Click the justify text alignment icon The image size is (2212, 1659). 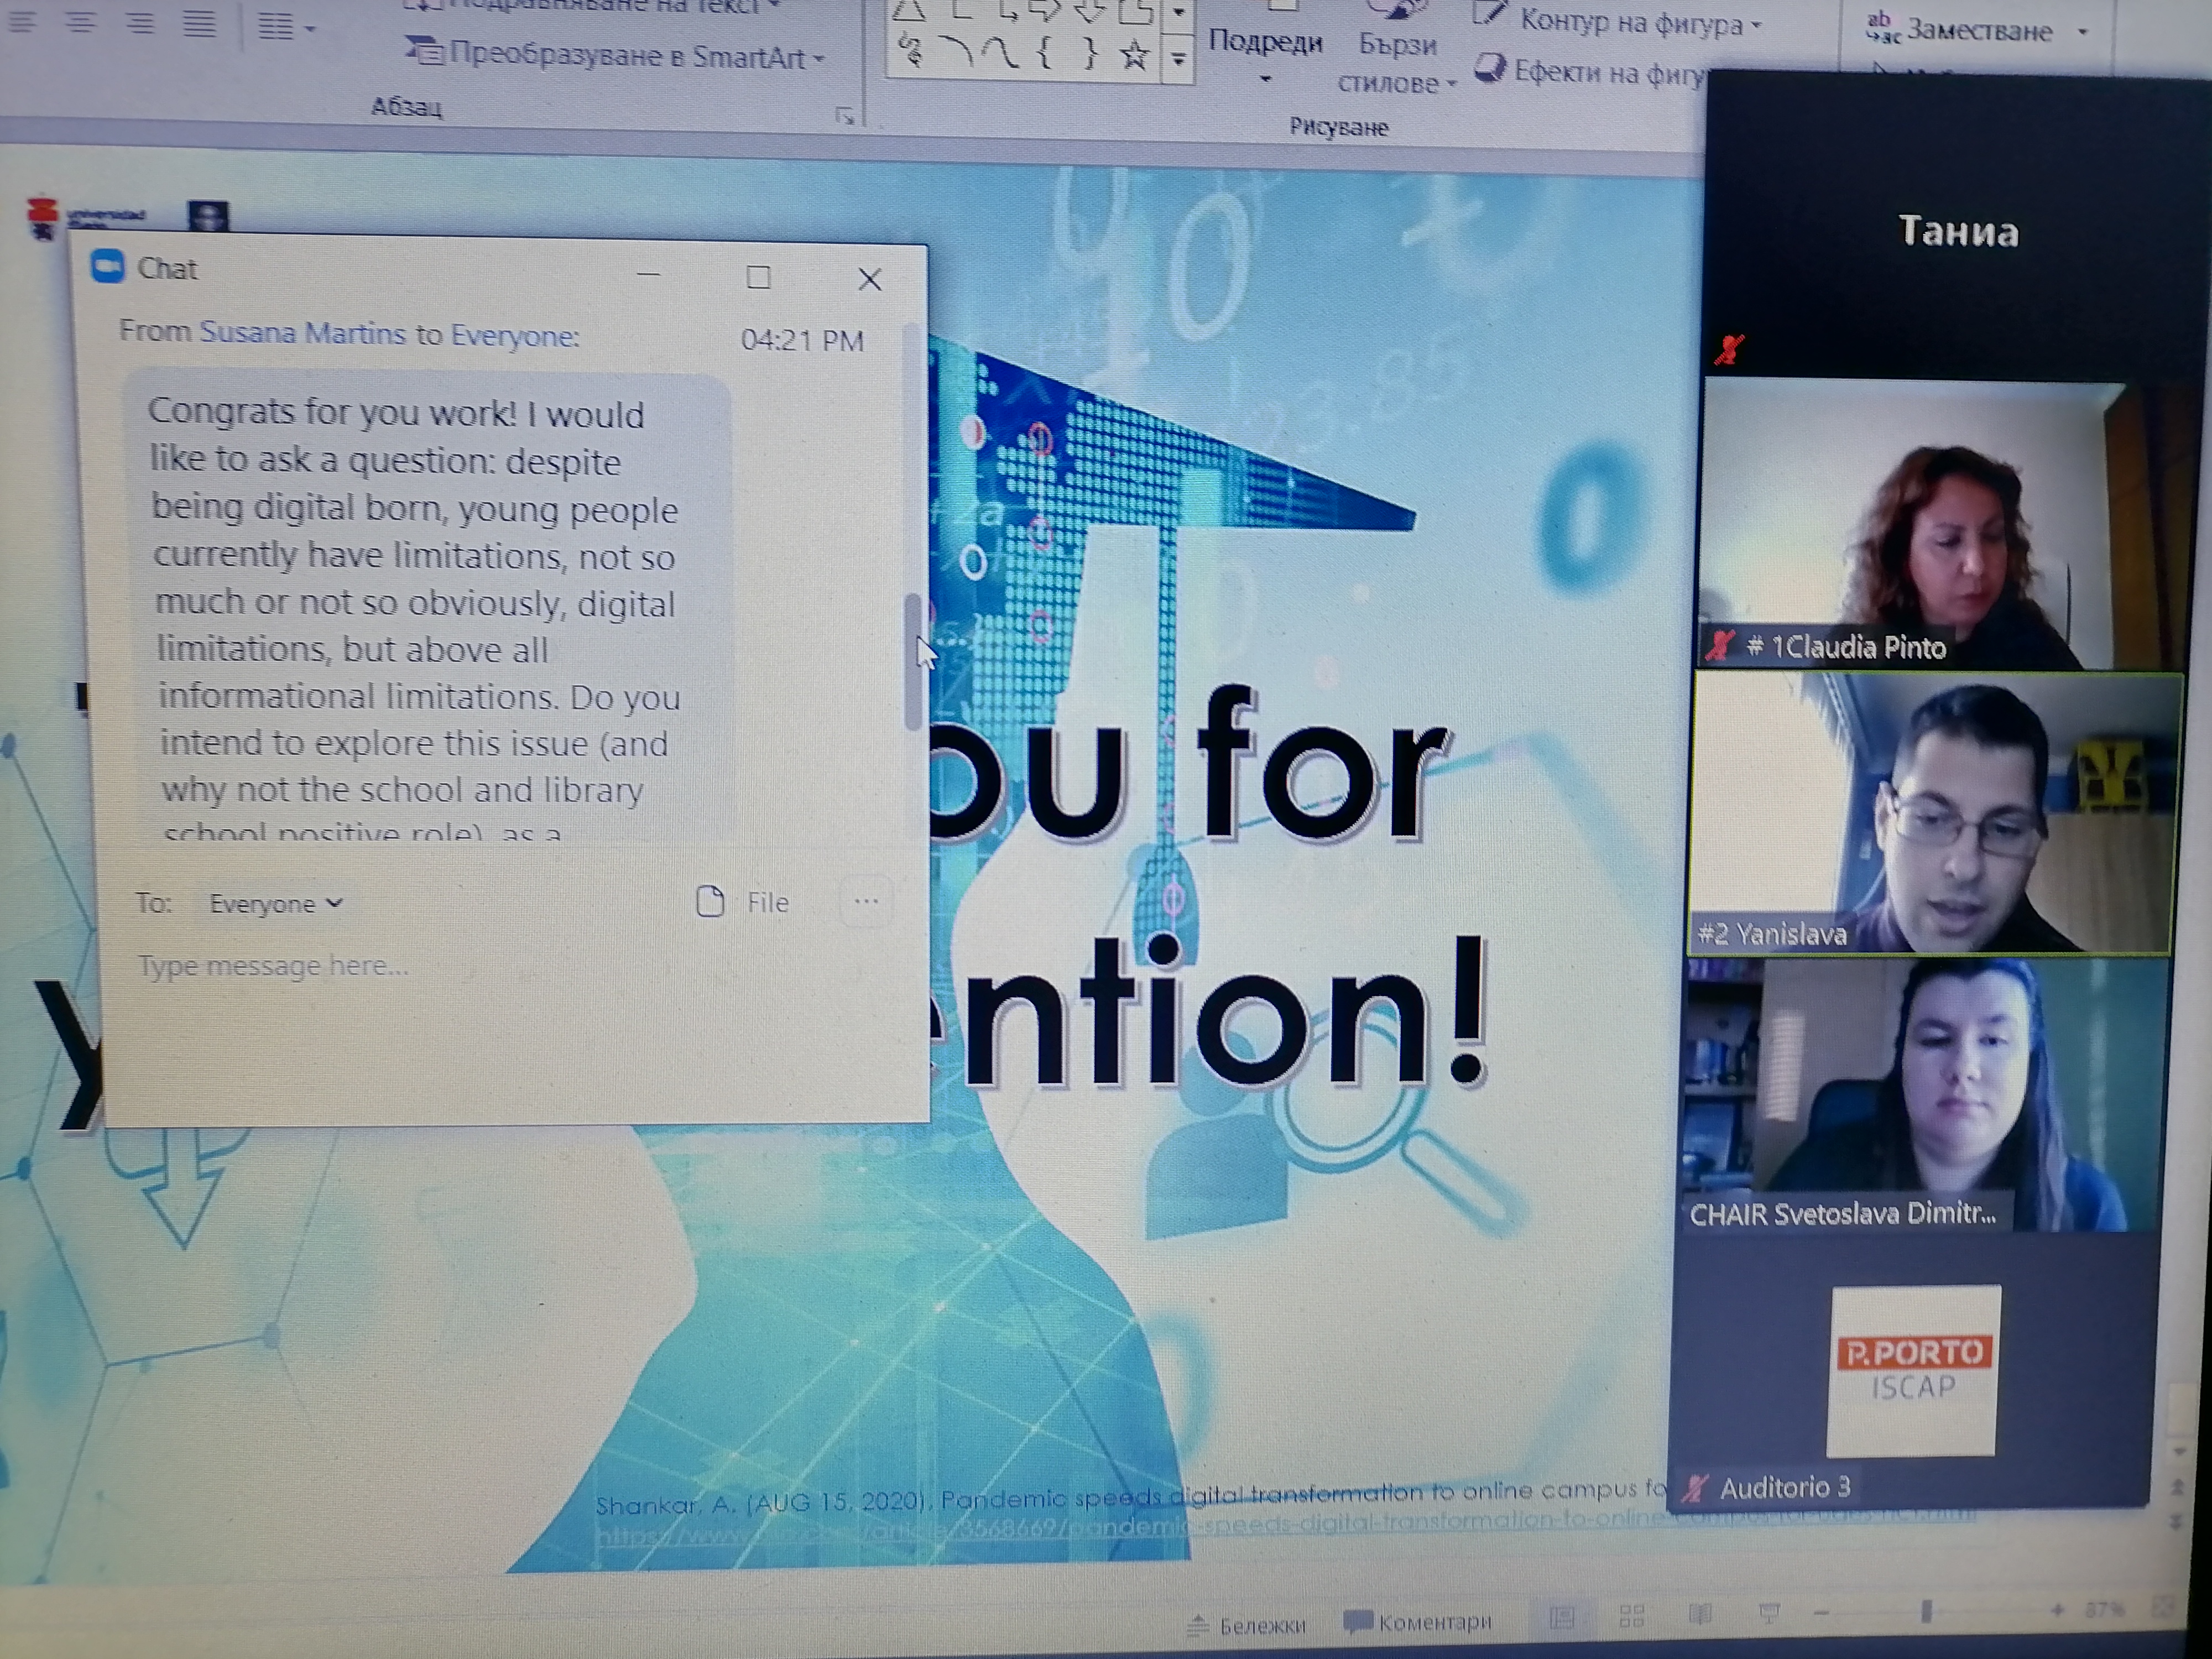(x=199, y=23)
